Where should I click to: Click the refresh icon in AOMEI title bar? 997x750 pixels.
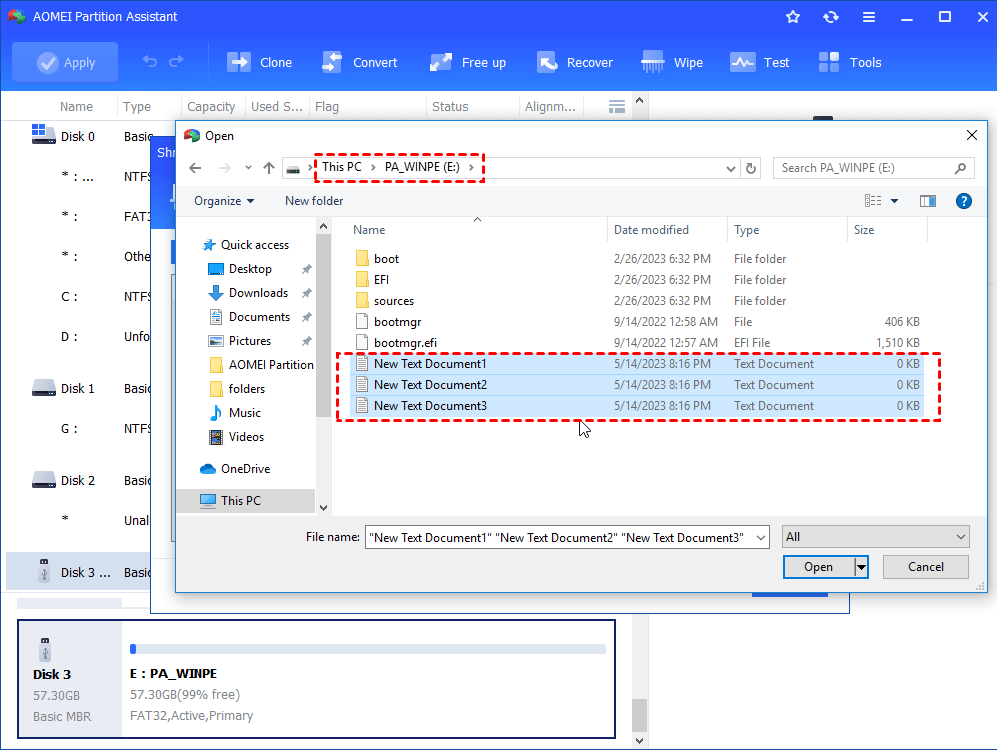pyautogui.click(x=830, y=17)
